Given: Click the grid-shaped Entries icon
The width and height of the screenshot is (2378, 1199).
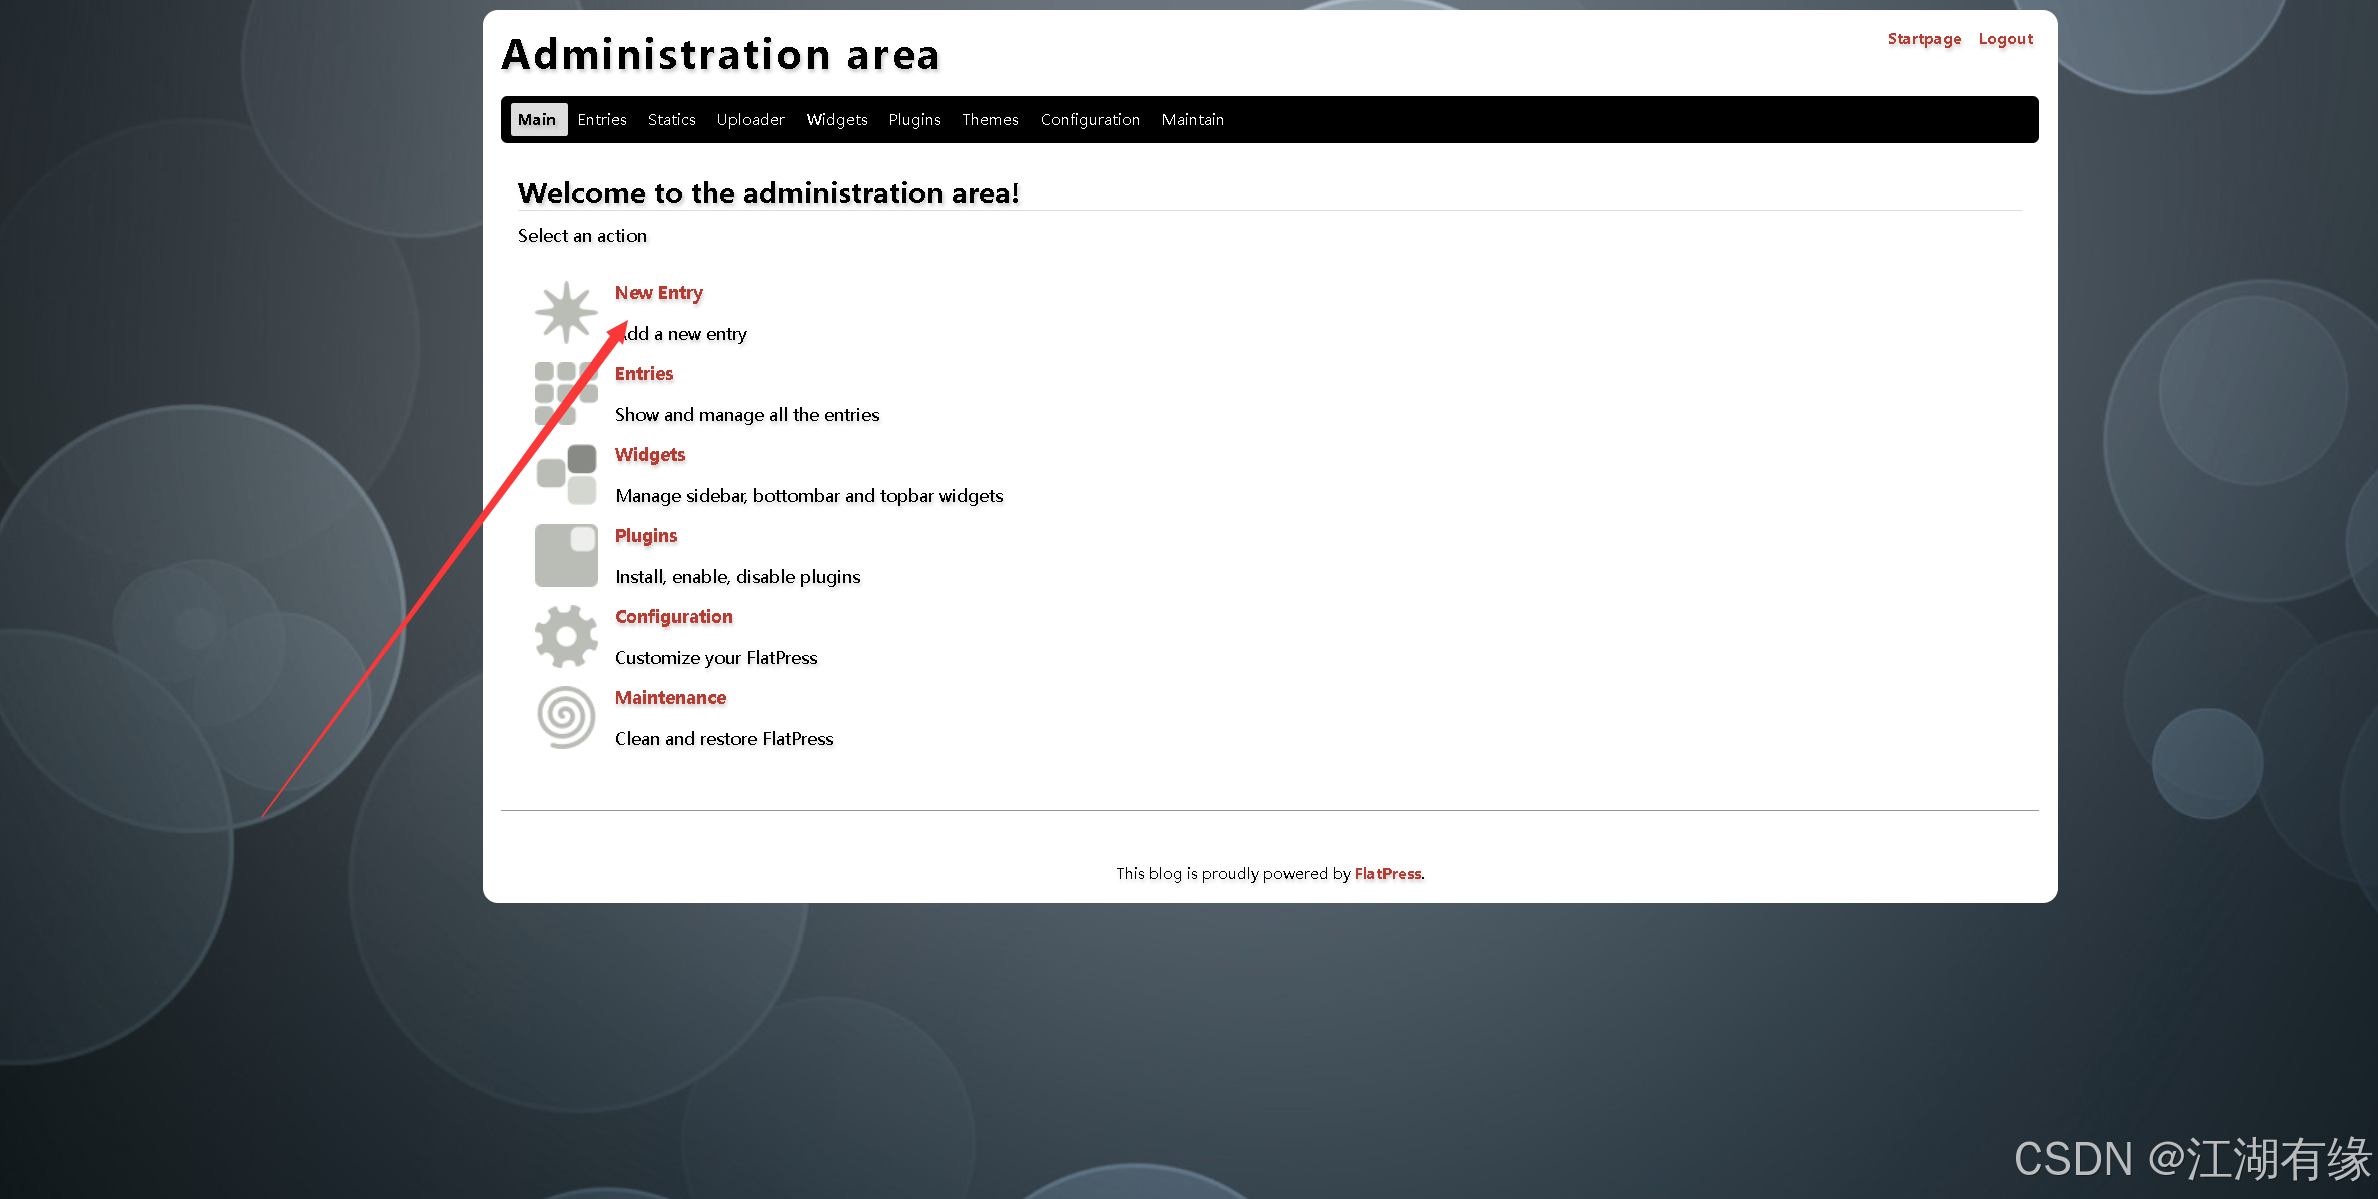Looking at the screenshot, I should [x=565, y=393].
